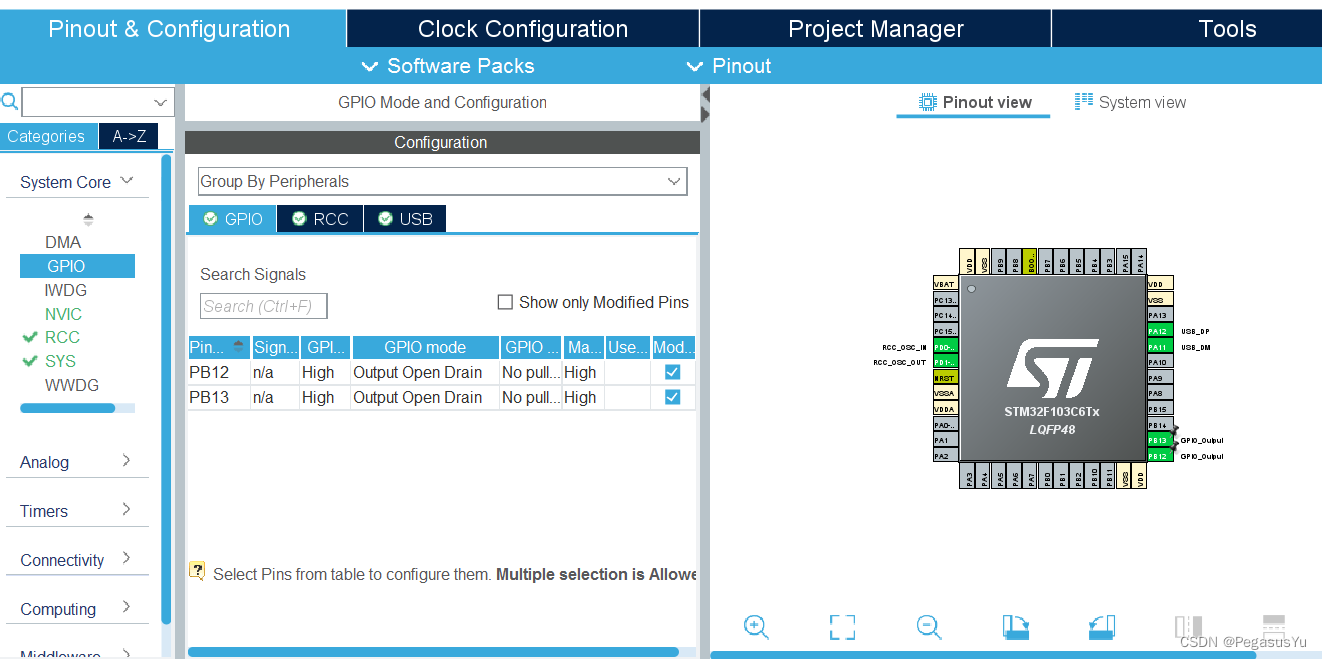1322x659 pixels.
Task: Click the vertical split view icon
Action: [1188, 627]
